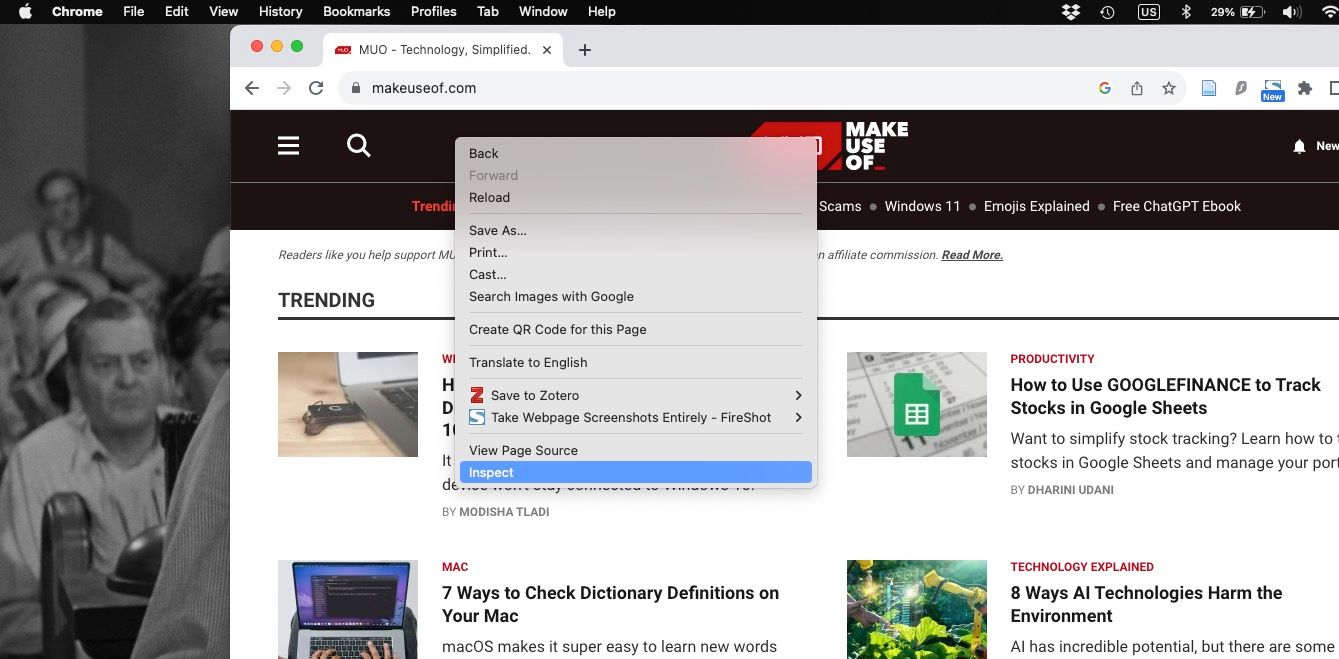This screenshot has height=659, width=1339.
Task: Click the Zotero icon in the context menu
Action: coord(476,395)
